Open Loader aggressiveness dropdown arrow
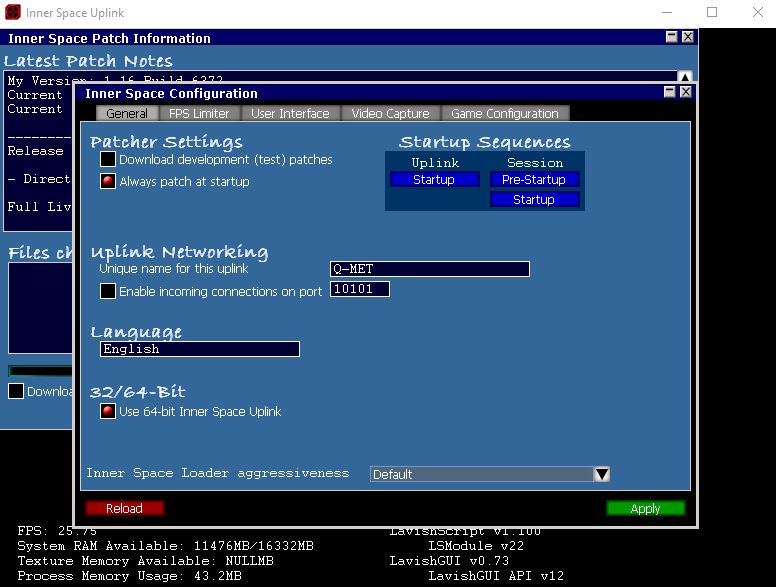Viewport: 776px width, 587px height. pyautogui.click(x=602, y=474)
